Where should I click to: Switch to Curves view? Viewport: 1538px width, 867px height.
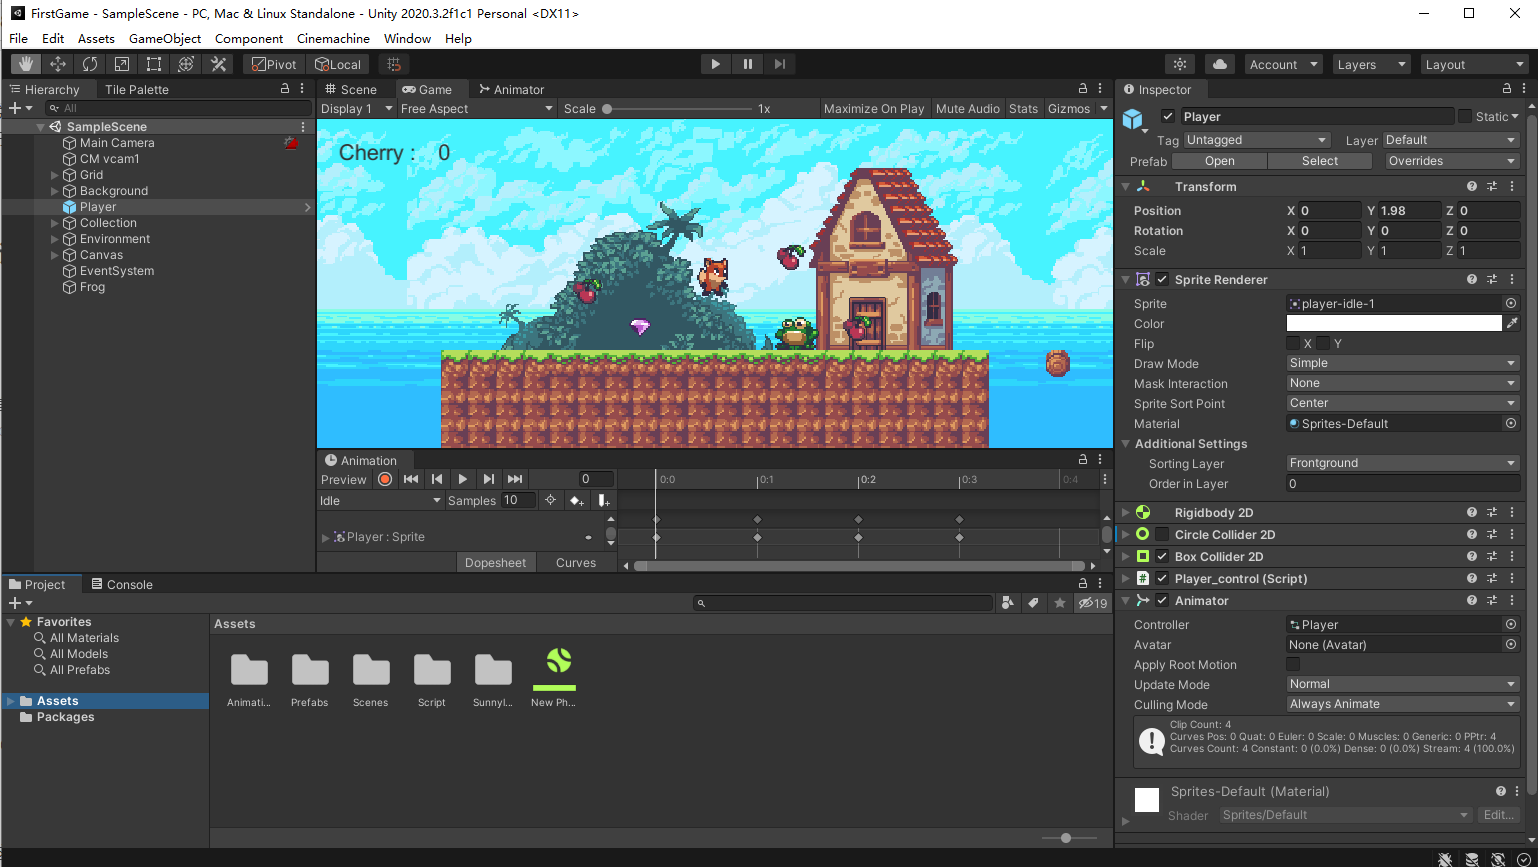tap(576, 562)
